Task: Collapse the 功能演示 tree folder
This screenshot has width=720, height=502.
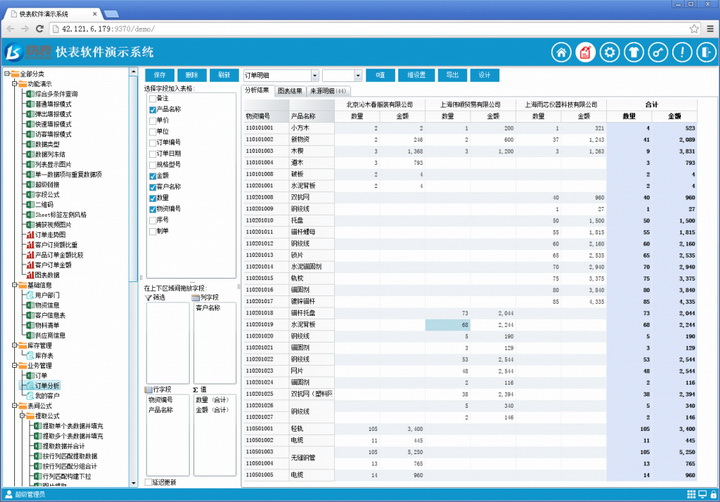Action: pyautogui.click(x=15, y=84)
